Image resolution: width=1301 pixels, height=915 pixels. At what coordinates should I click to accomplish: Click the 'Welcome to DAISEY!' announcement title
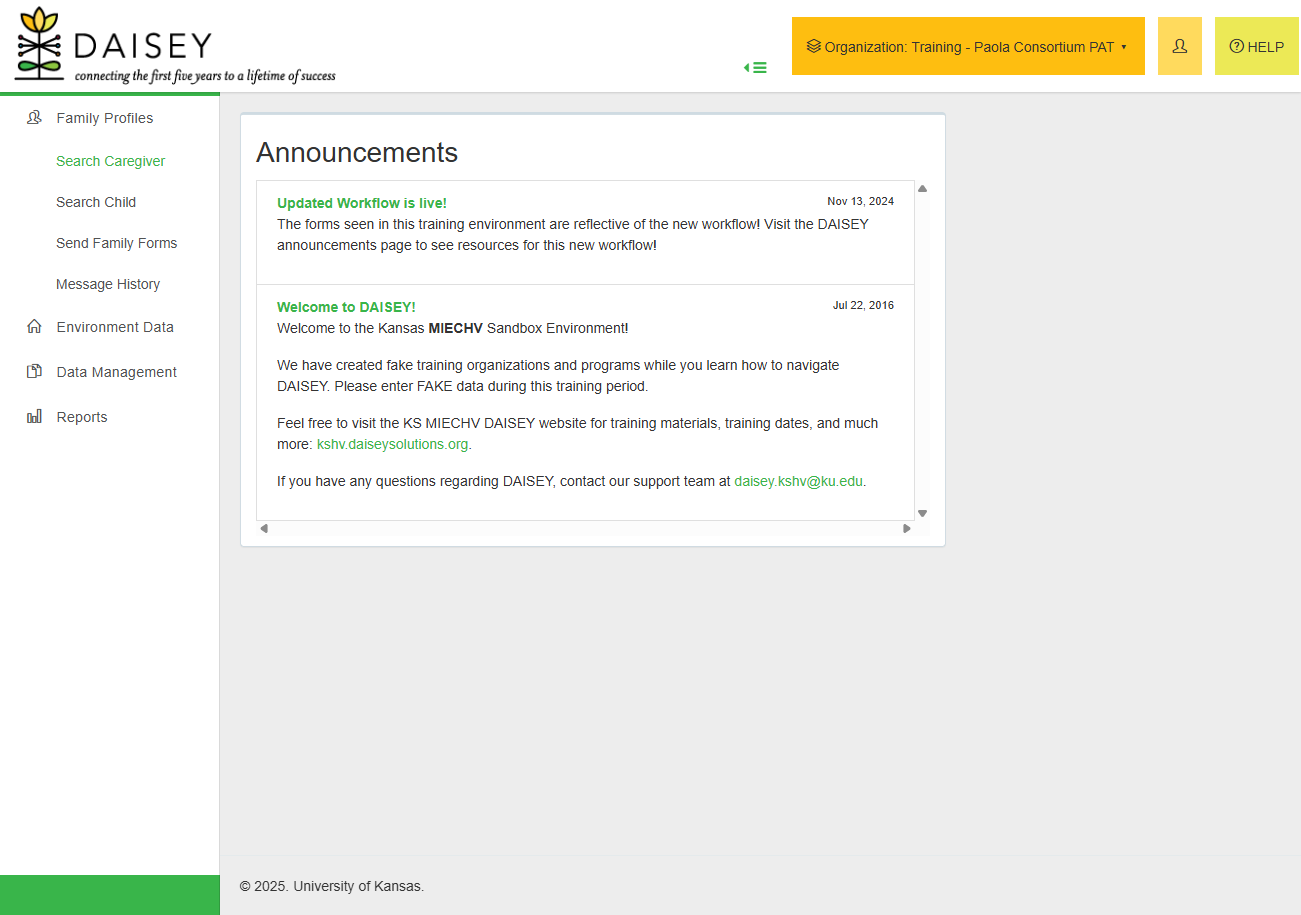(x=346, y=307)
